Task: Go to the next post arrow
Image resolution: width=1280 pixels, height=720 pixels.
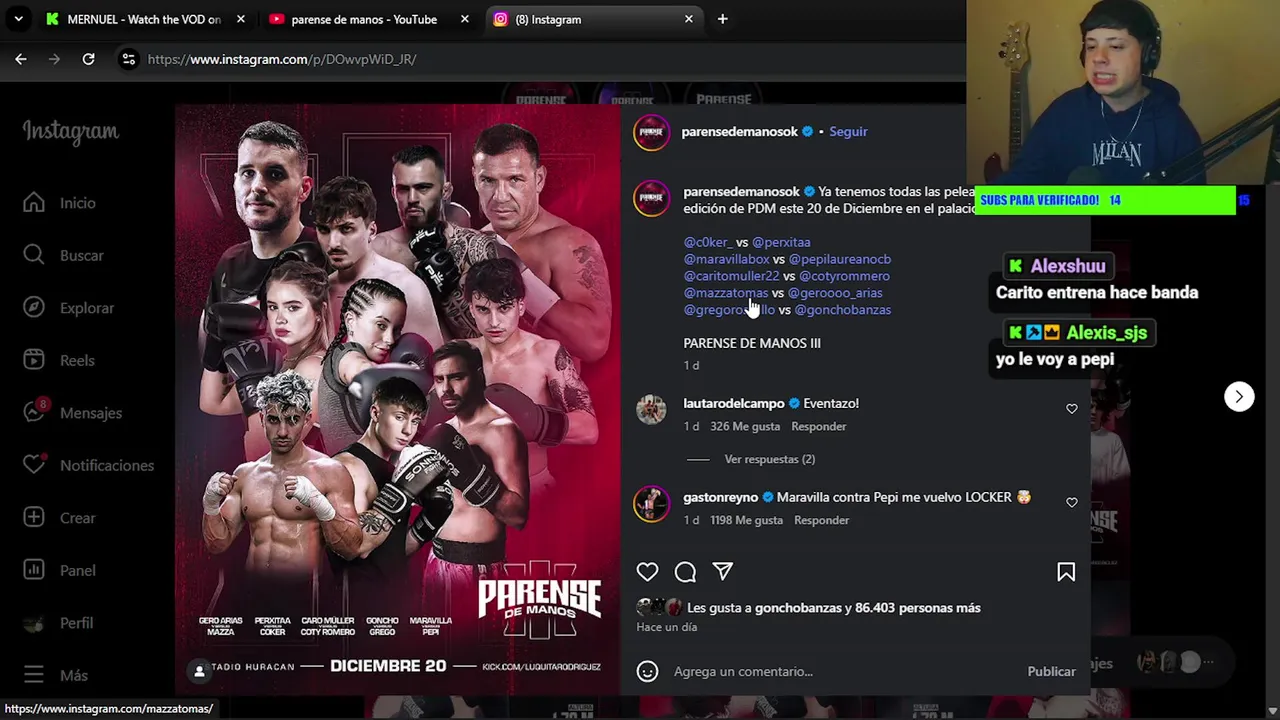Action: 1239,397
